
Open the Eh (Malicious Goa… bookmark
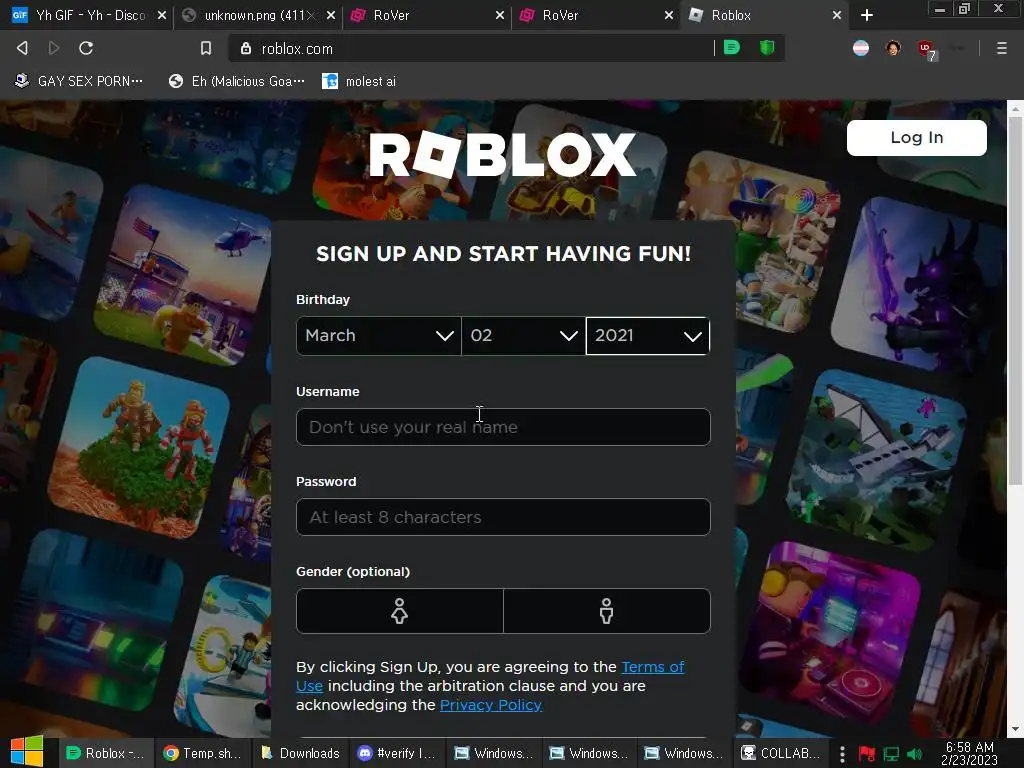coord(236,81)
